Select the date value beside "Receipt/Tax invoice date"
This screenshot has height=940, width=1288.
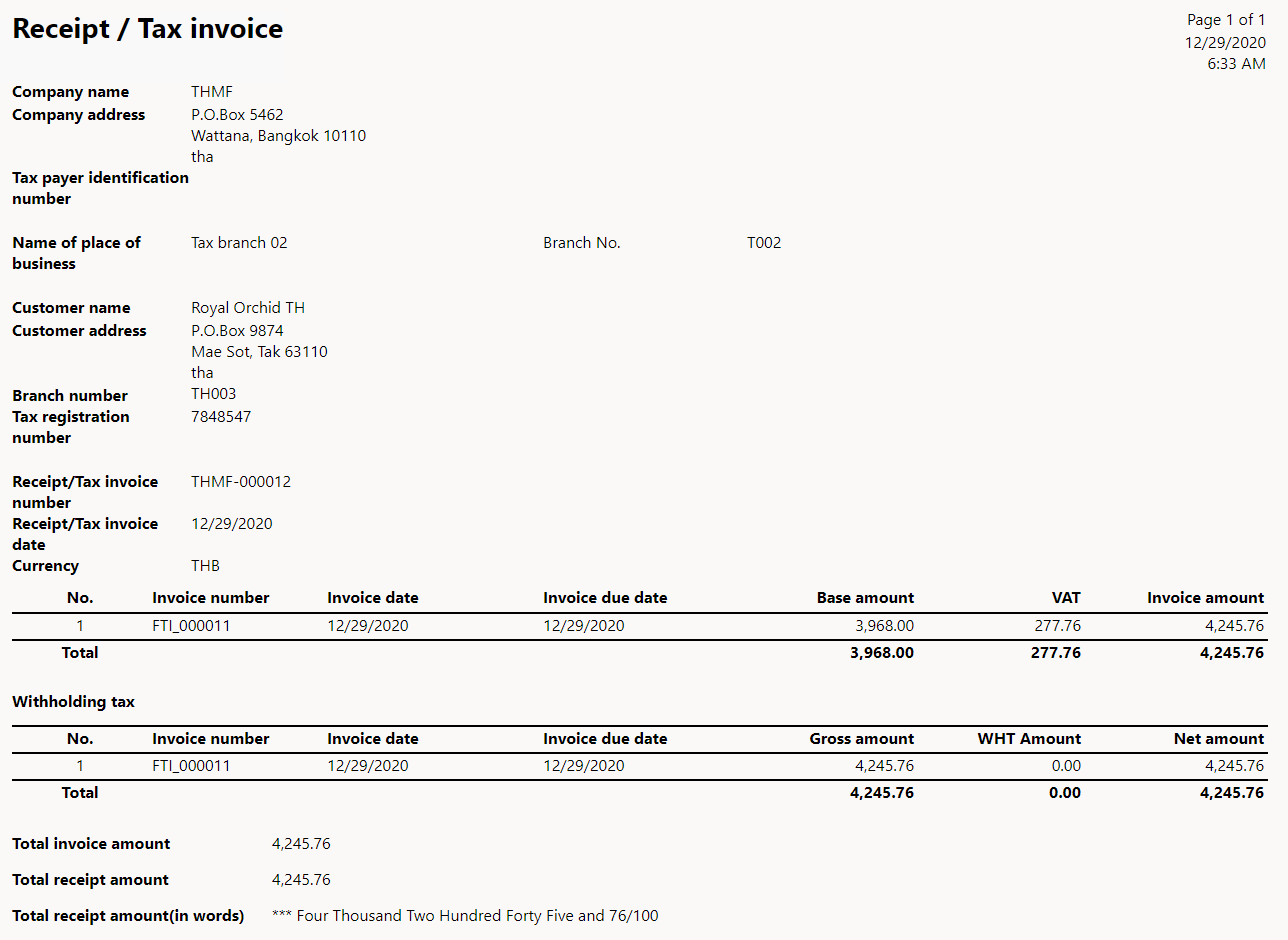232,524
